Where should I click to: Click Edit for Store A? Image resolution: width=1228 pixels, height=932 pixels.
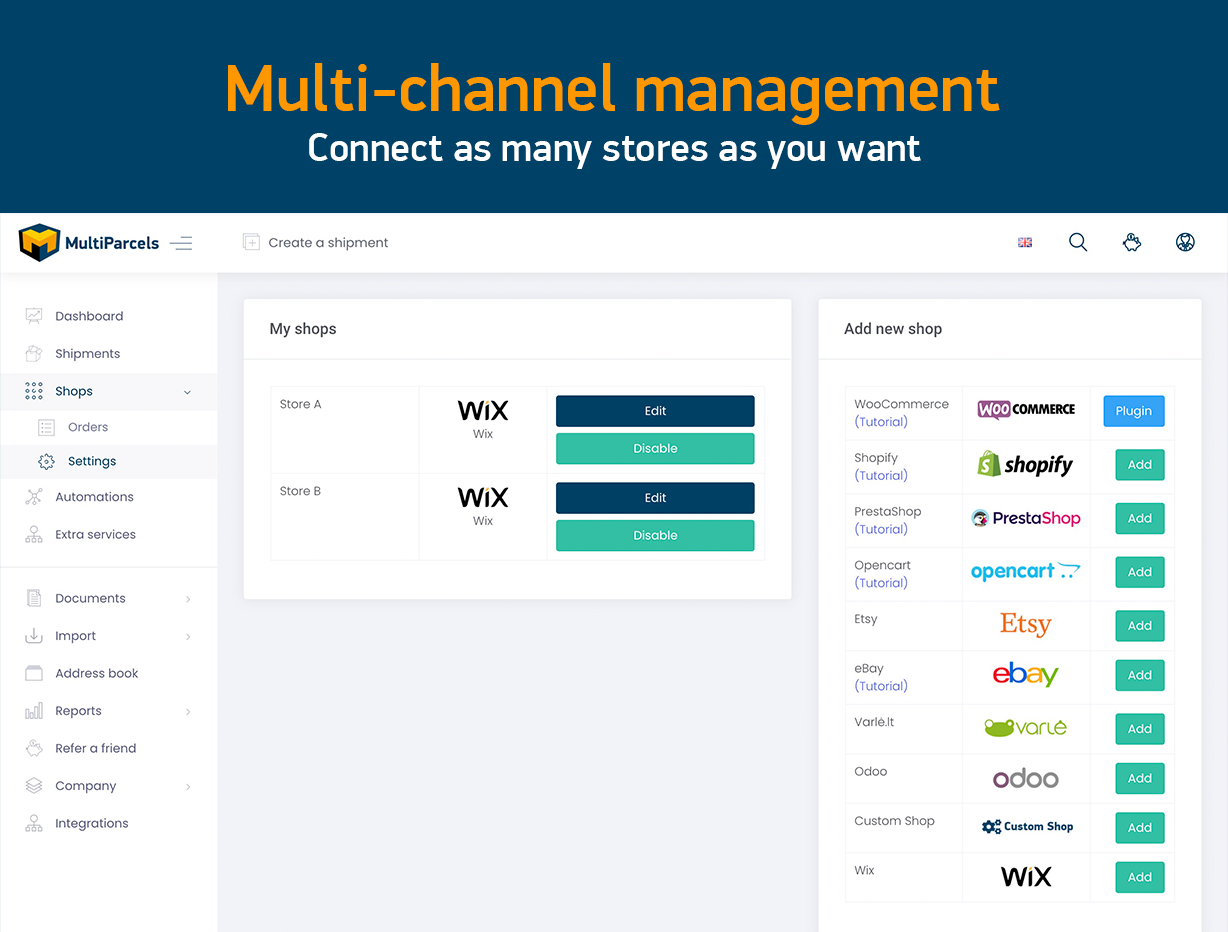click(655, 411)
